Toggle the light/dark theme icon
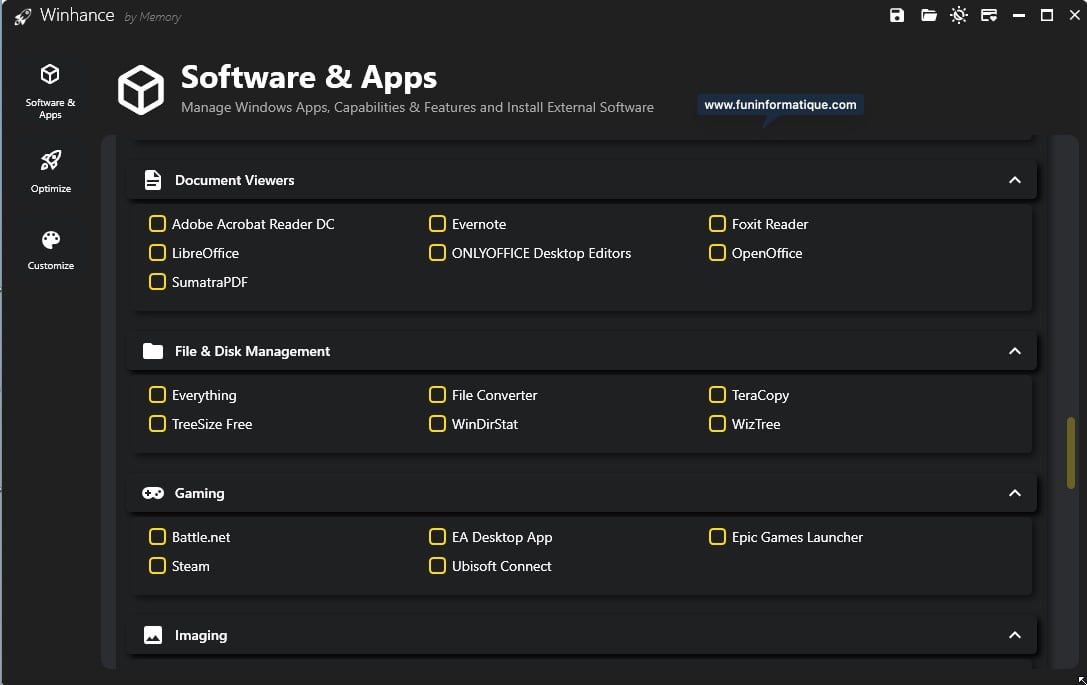This screenshot has width=1087, height=685. (x=959, y=15)
